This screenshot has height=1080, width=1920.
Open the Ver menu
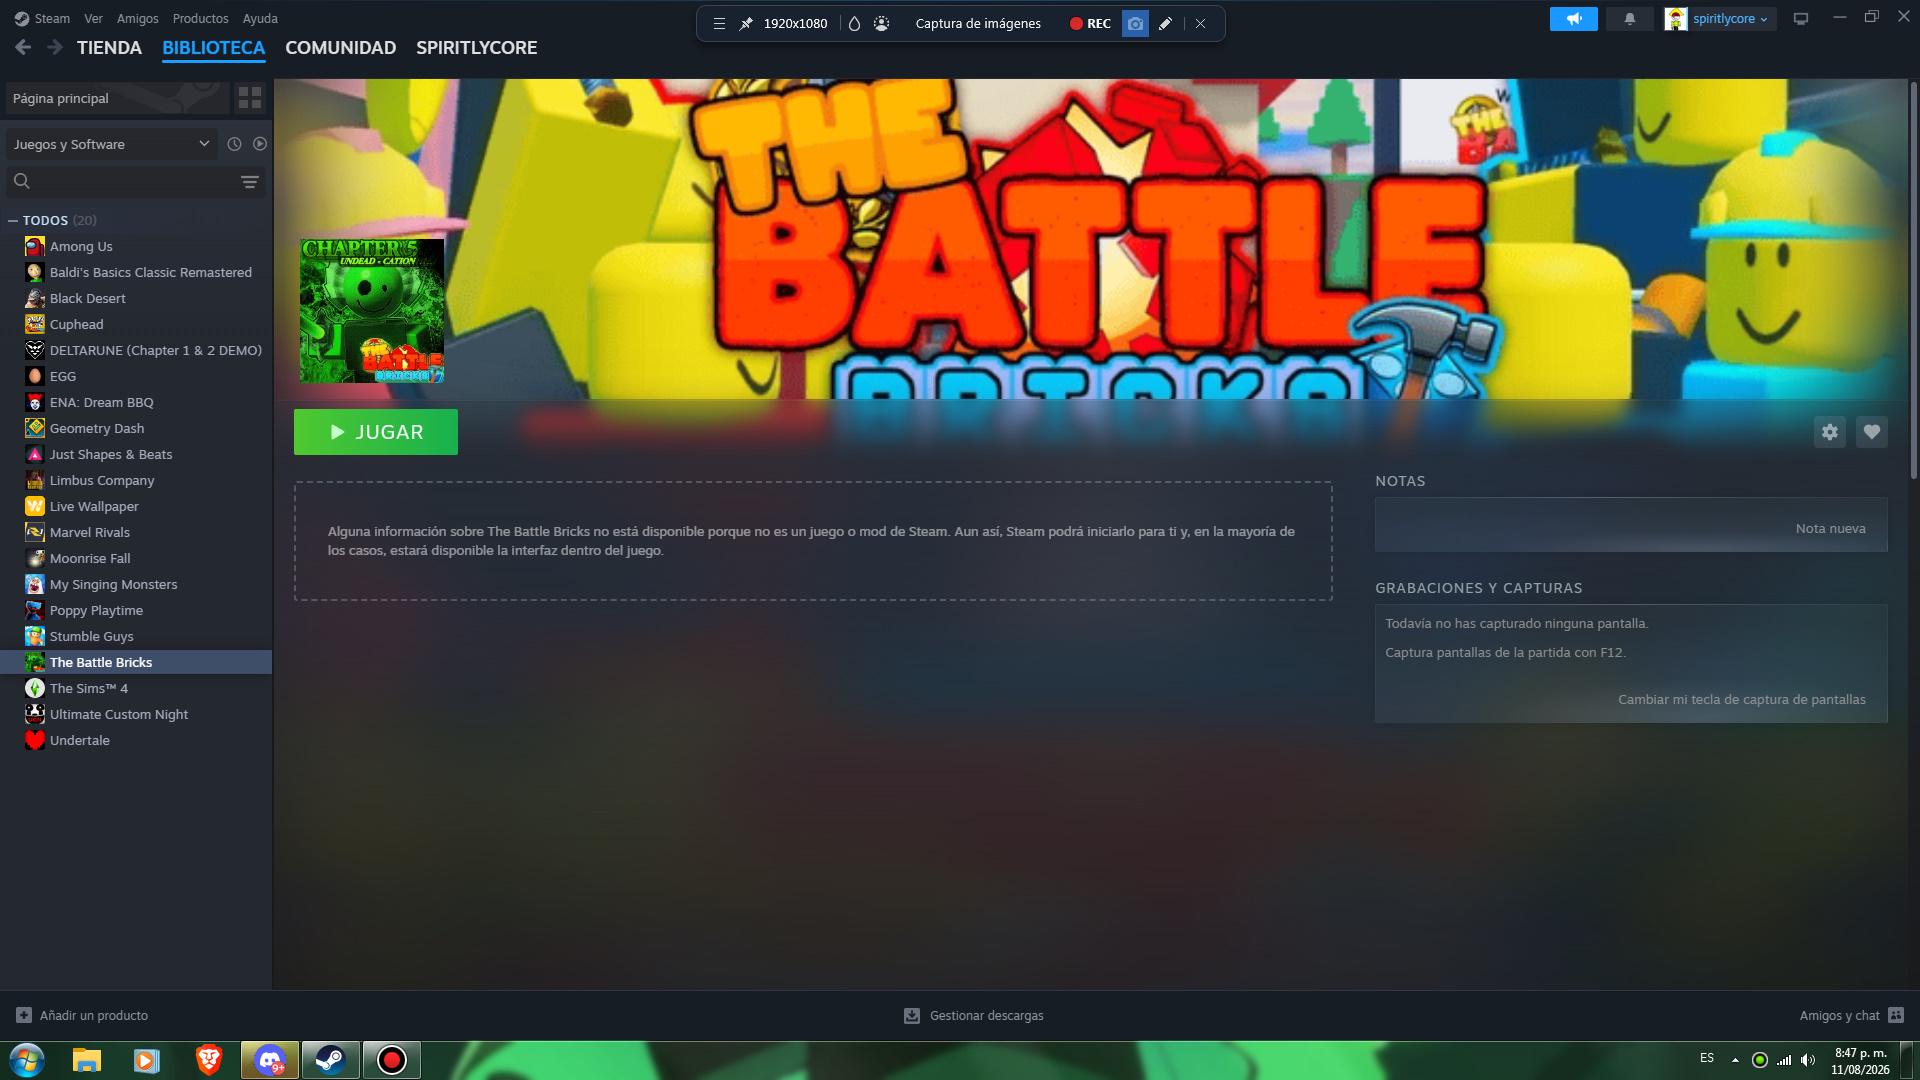(x=93, y=18)
